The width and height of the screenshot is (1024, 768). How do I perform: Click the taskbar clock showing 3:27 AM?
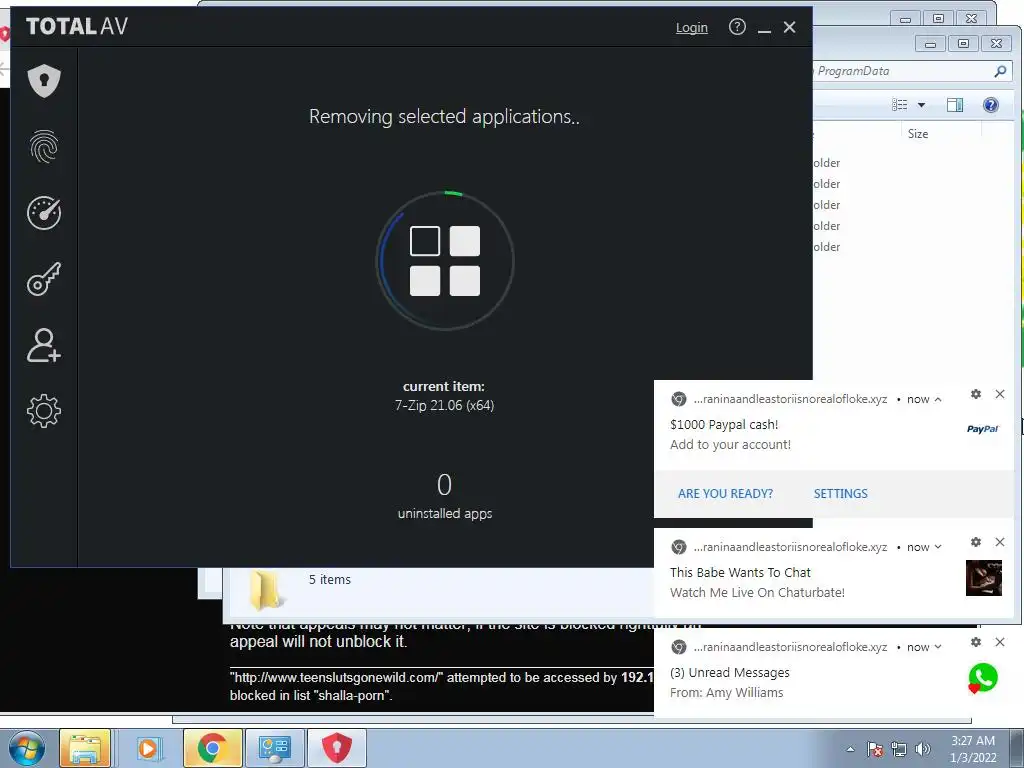pos(973,749)
